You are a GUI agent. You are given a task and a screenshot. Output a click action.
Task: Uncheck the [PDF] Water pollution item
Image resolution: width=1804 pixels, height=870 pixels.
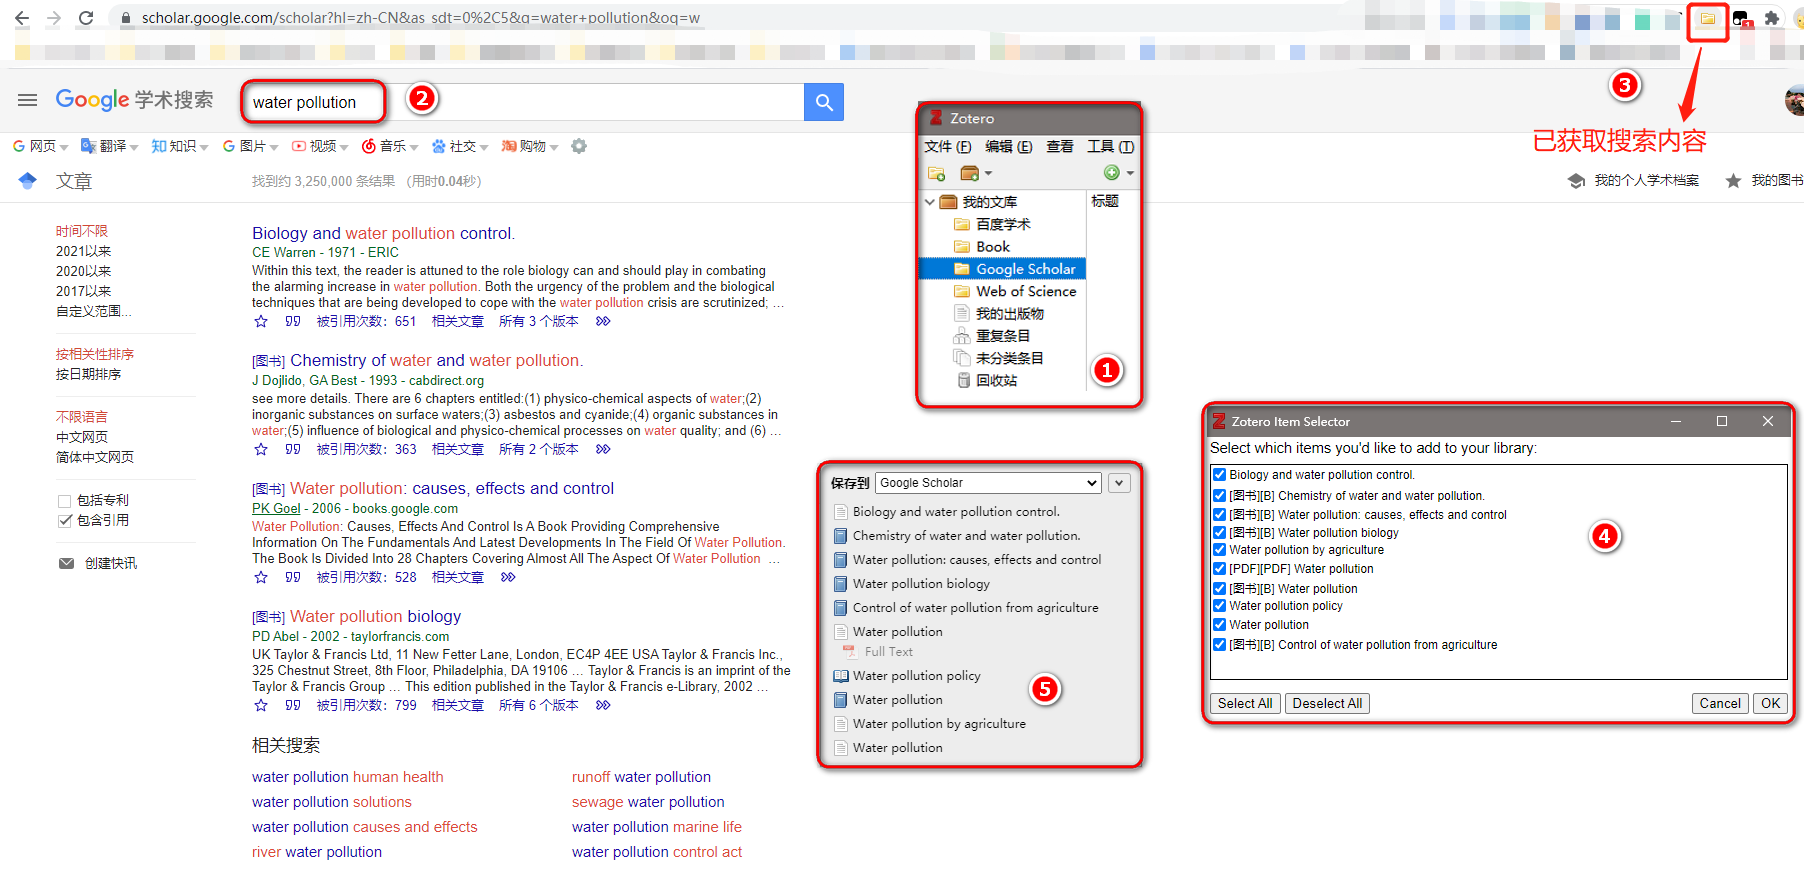pos(1219,569)
